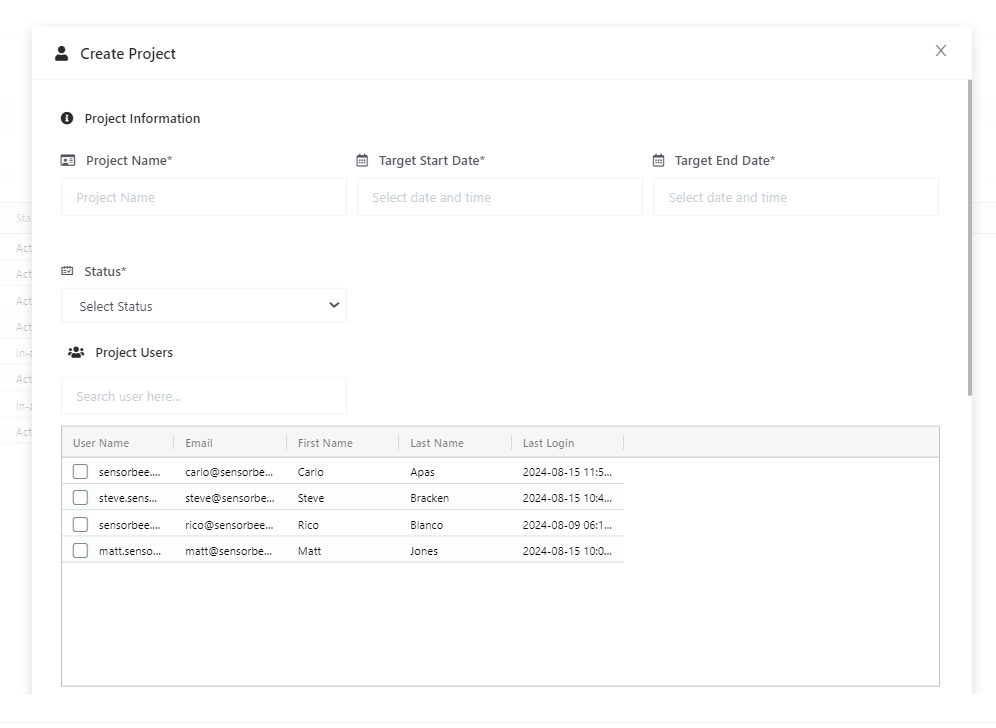Select Steve Bracken's checkbox
996x728 pixels.
click(80, 497)
